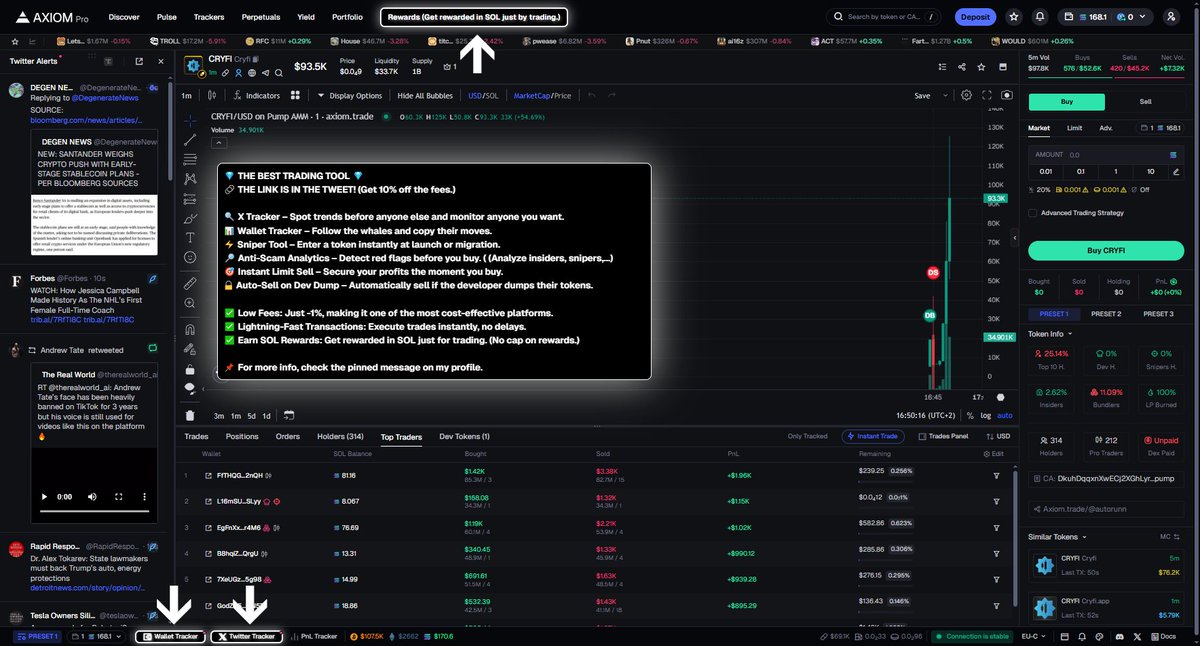Open the 1m interval selector in the chart toolbar
This screenshot has height=646, width=1200.
[x=187, y=96]
